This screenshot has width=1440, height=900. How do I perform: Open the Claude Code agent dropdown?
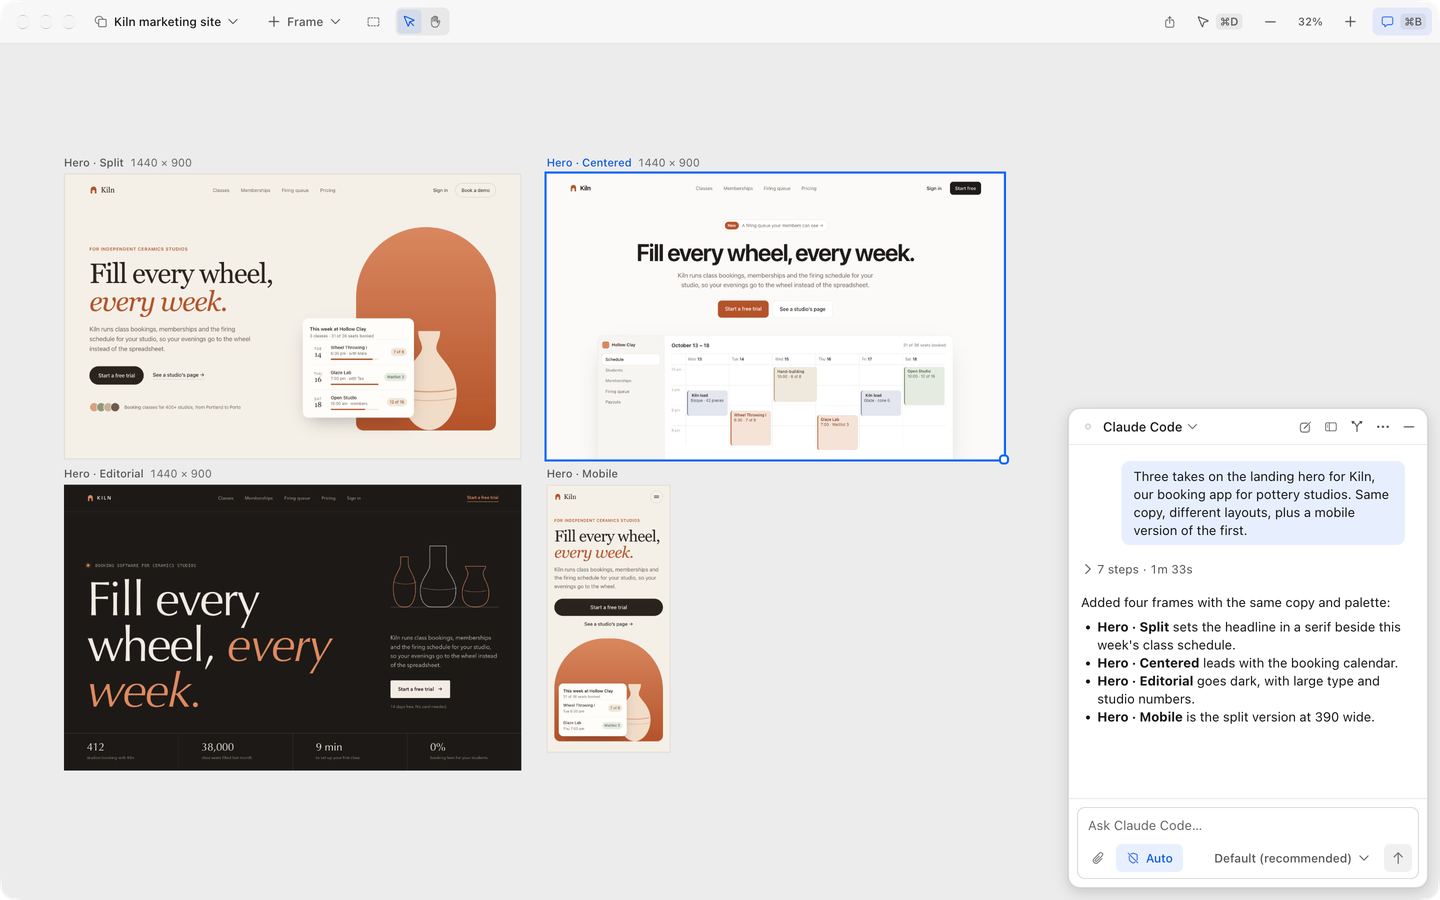(1150, 427)
